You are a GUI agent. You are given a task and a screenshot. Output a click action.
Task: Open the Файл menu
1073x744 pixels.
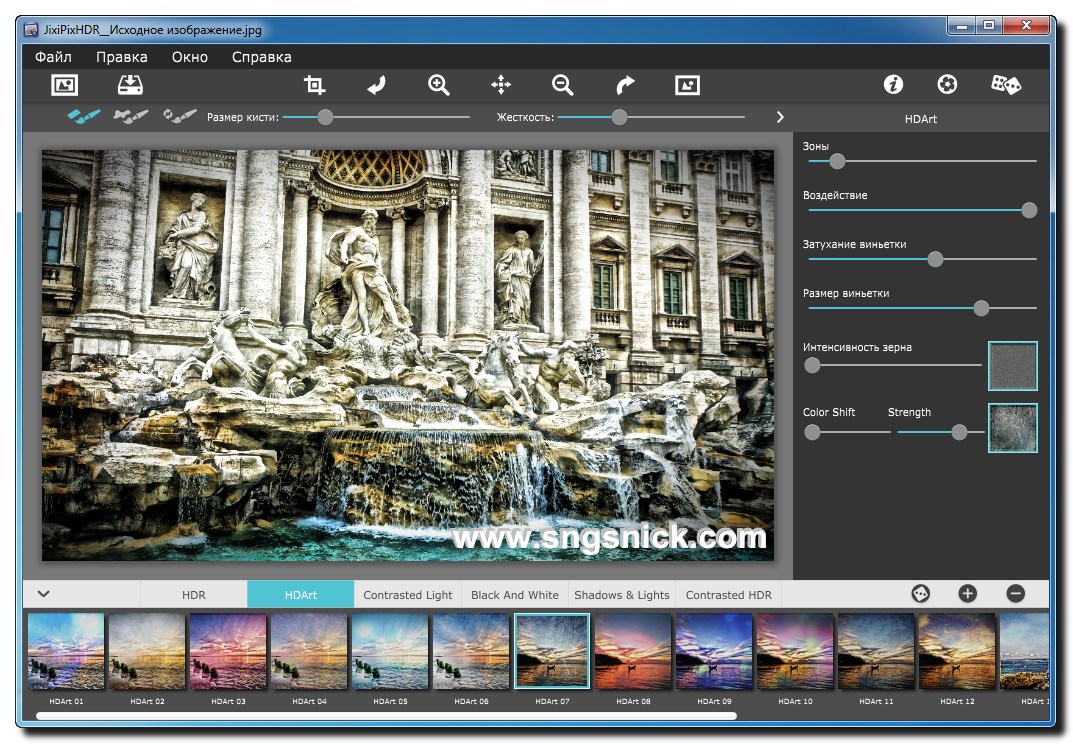(x=53, y=57)
